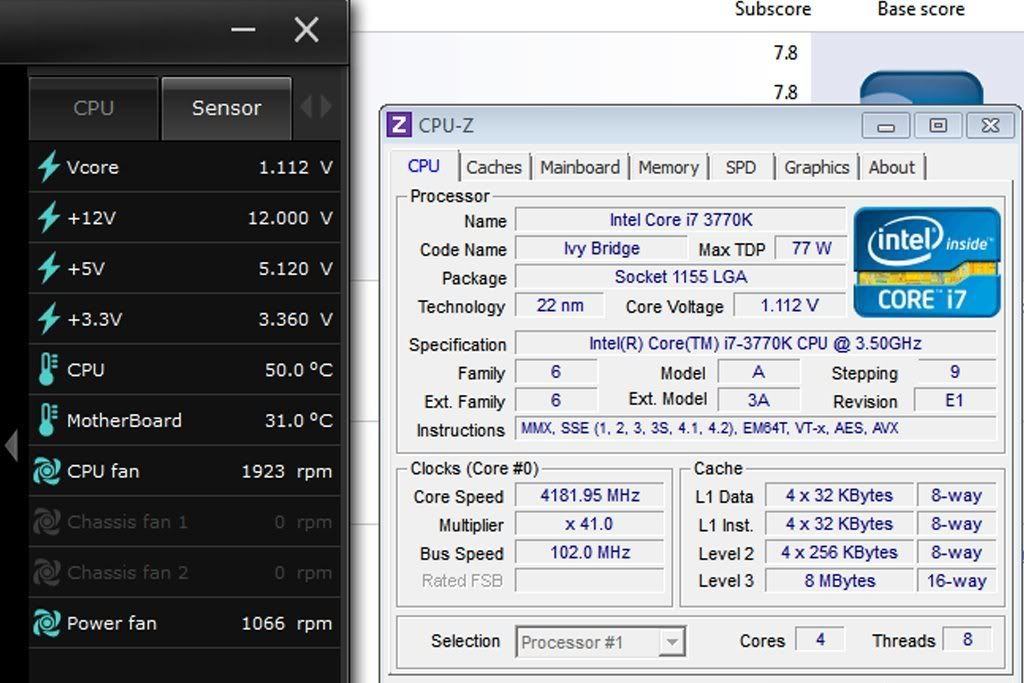The width and height of the screenshot is (1024, 683).
Task: Click the Chassis fan 1 icon
Action: click(47, 522)
